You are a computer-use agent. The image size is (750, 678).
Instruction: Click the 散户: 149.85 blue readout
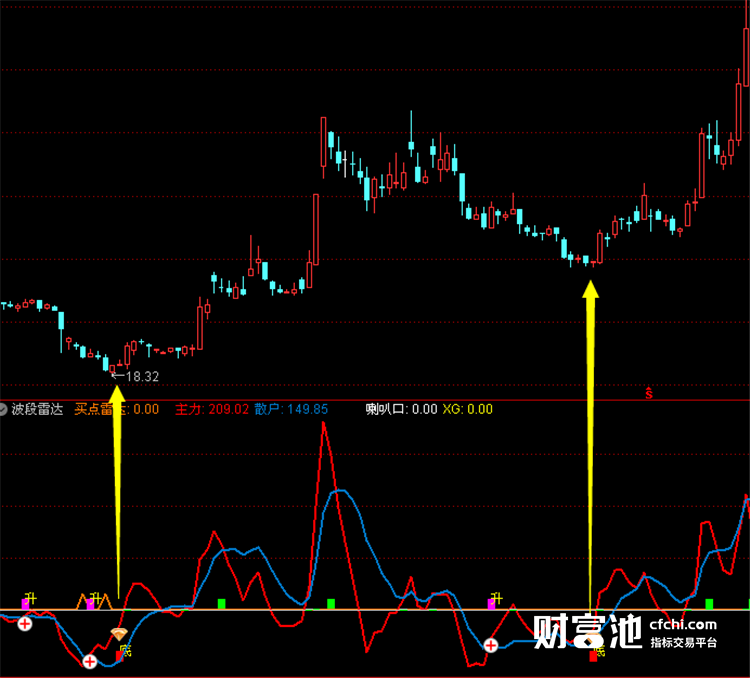[291, 410]
